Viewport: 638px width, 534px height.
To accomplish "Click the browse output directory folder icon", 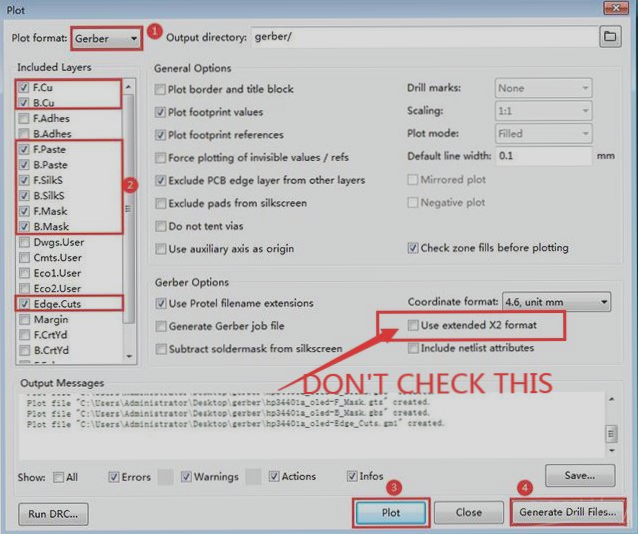I will point(609,38).
